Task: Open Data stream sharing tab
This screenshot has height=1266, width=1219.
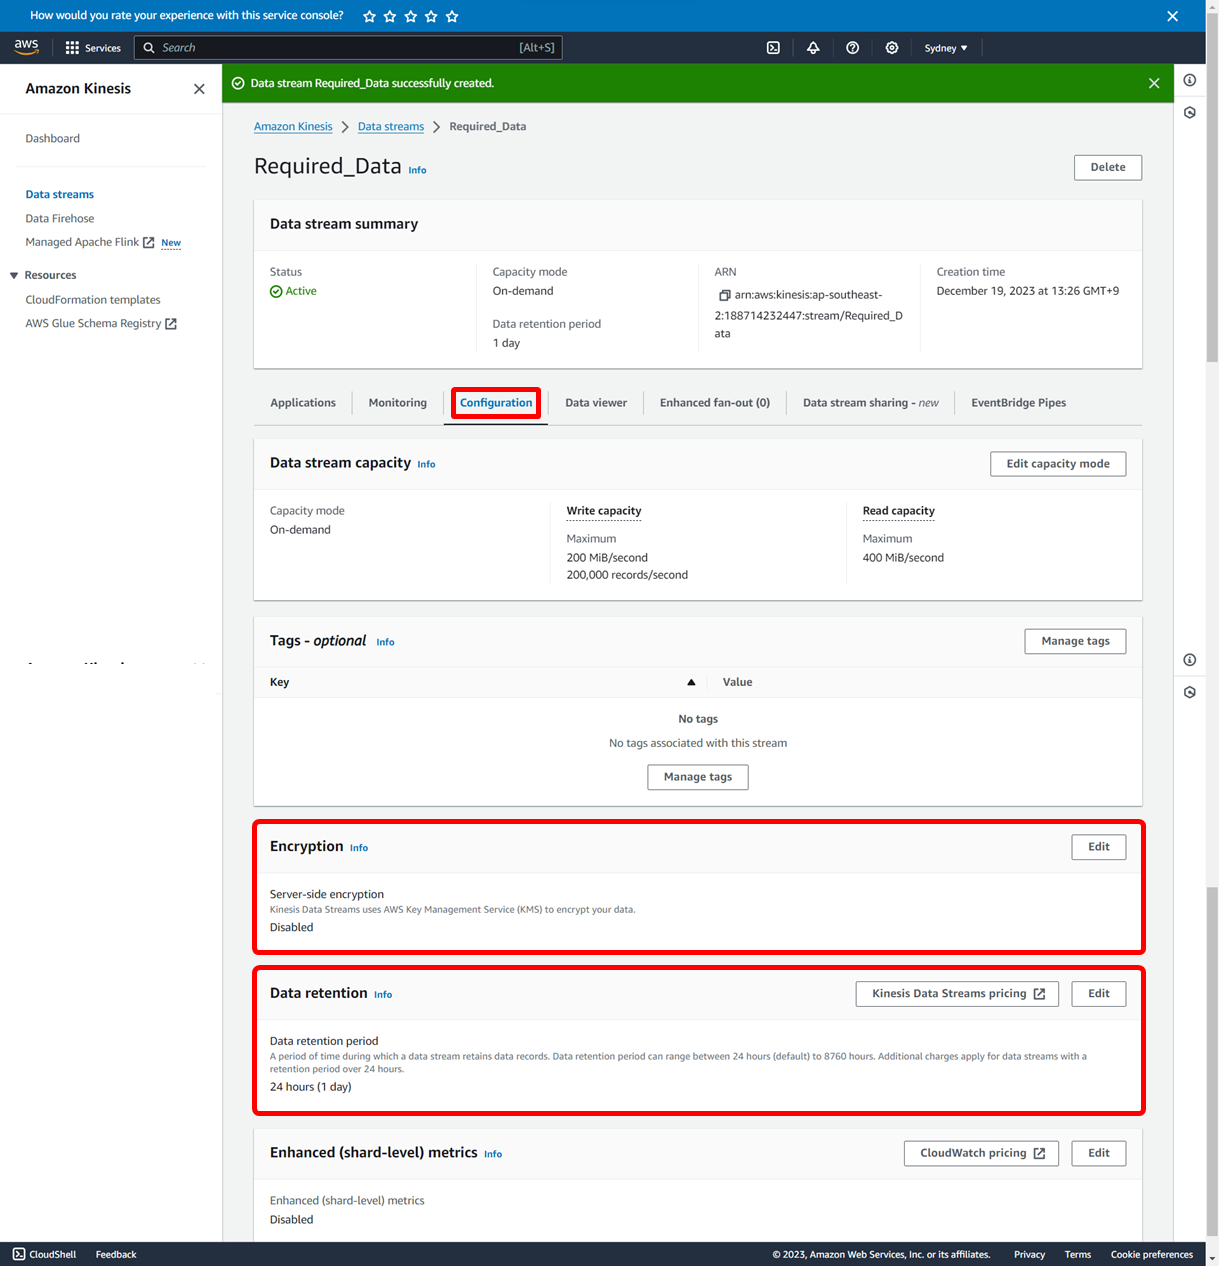Action: (x=871, y=403)
